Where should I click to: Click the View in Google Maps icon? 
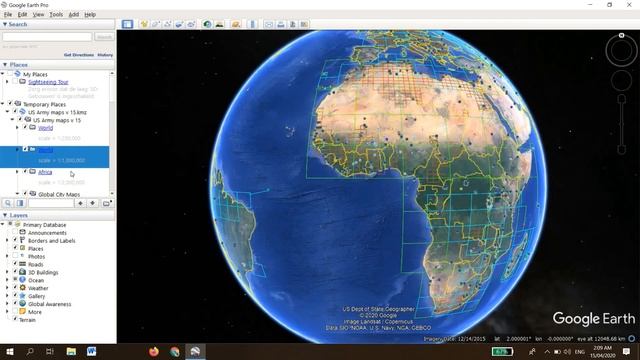tap(304, 24)
